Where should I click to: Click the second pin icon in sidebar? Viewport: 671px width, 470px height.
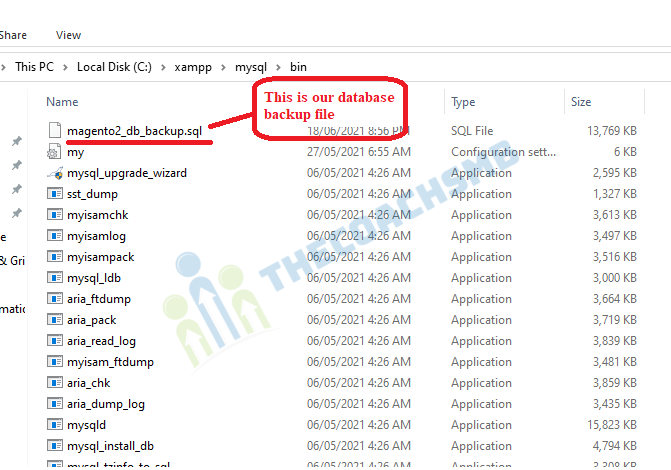[x=17, y=165]
